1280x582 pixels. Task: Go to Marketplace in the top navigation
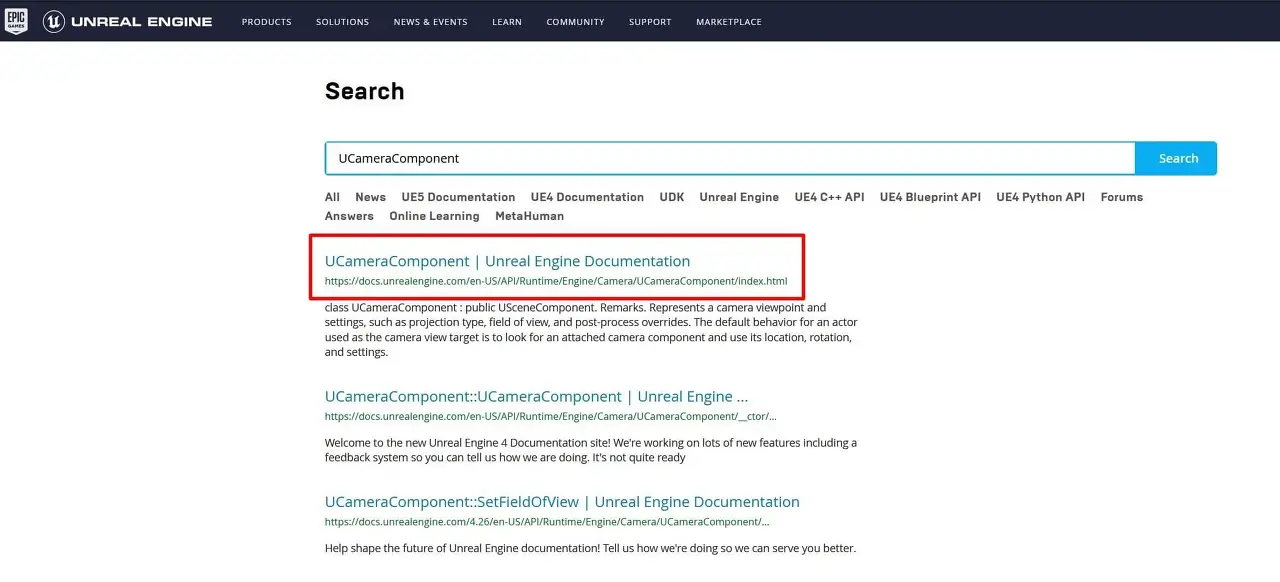click(729, 22)
